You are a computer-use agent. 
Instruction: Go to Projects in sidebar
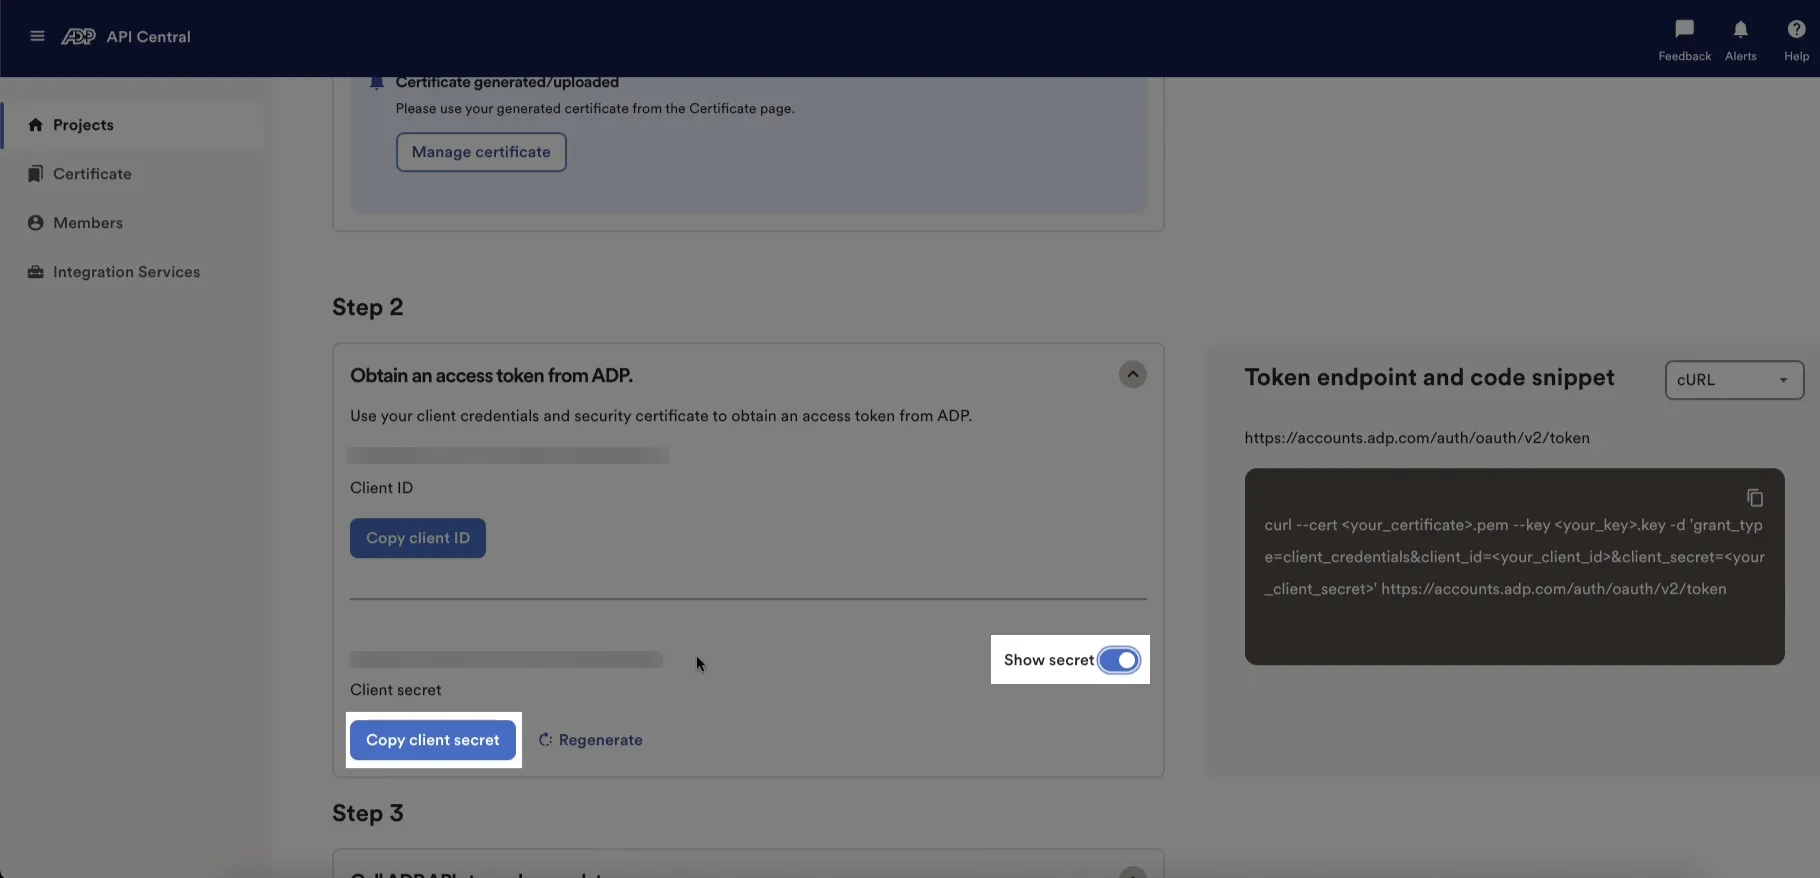134,125
